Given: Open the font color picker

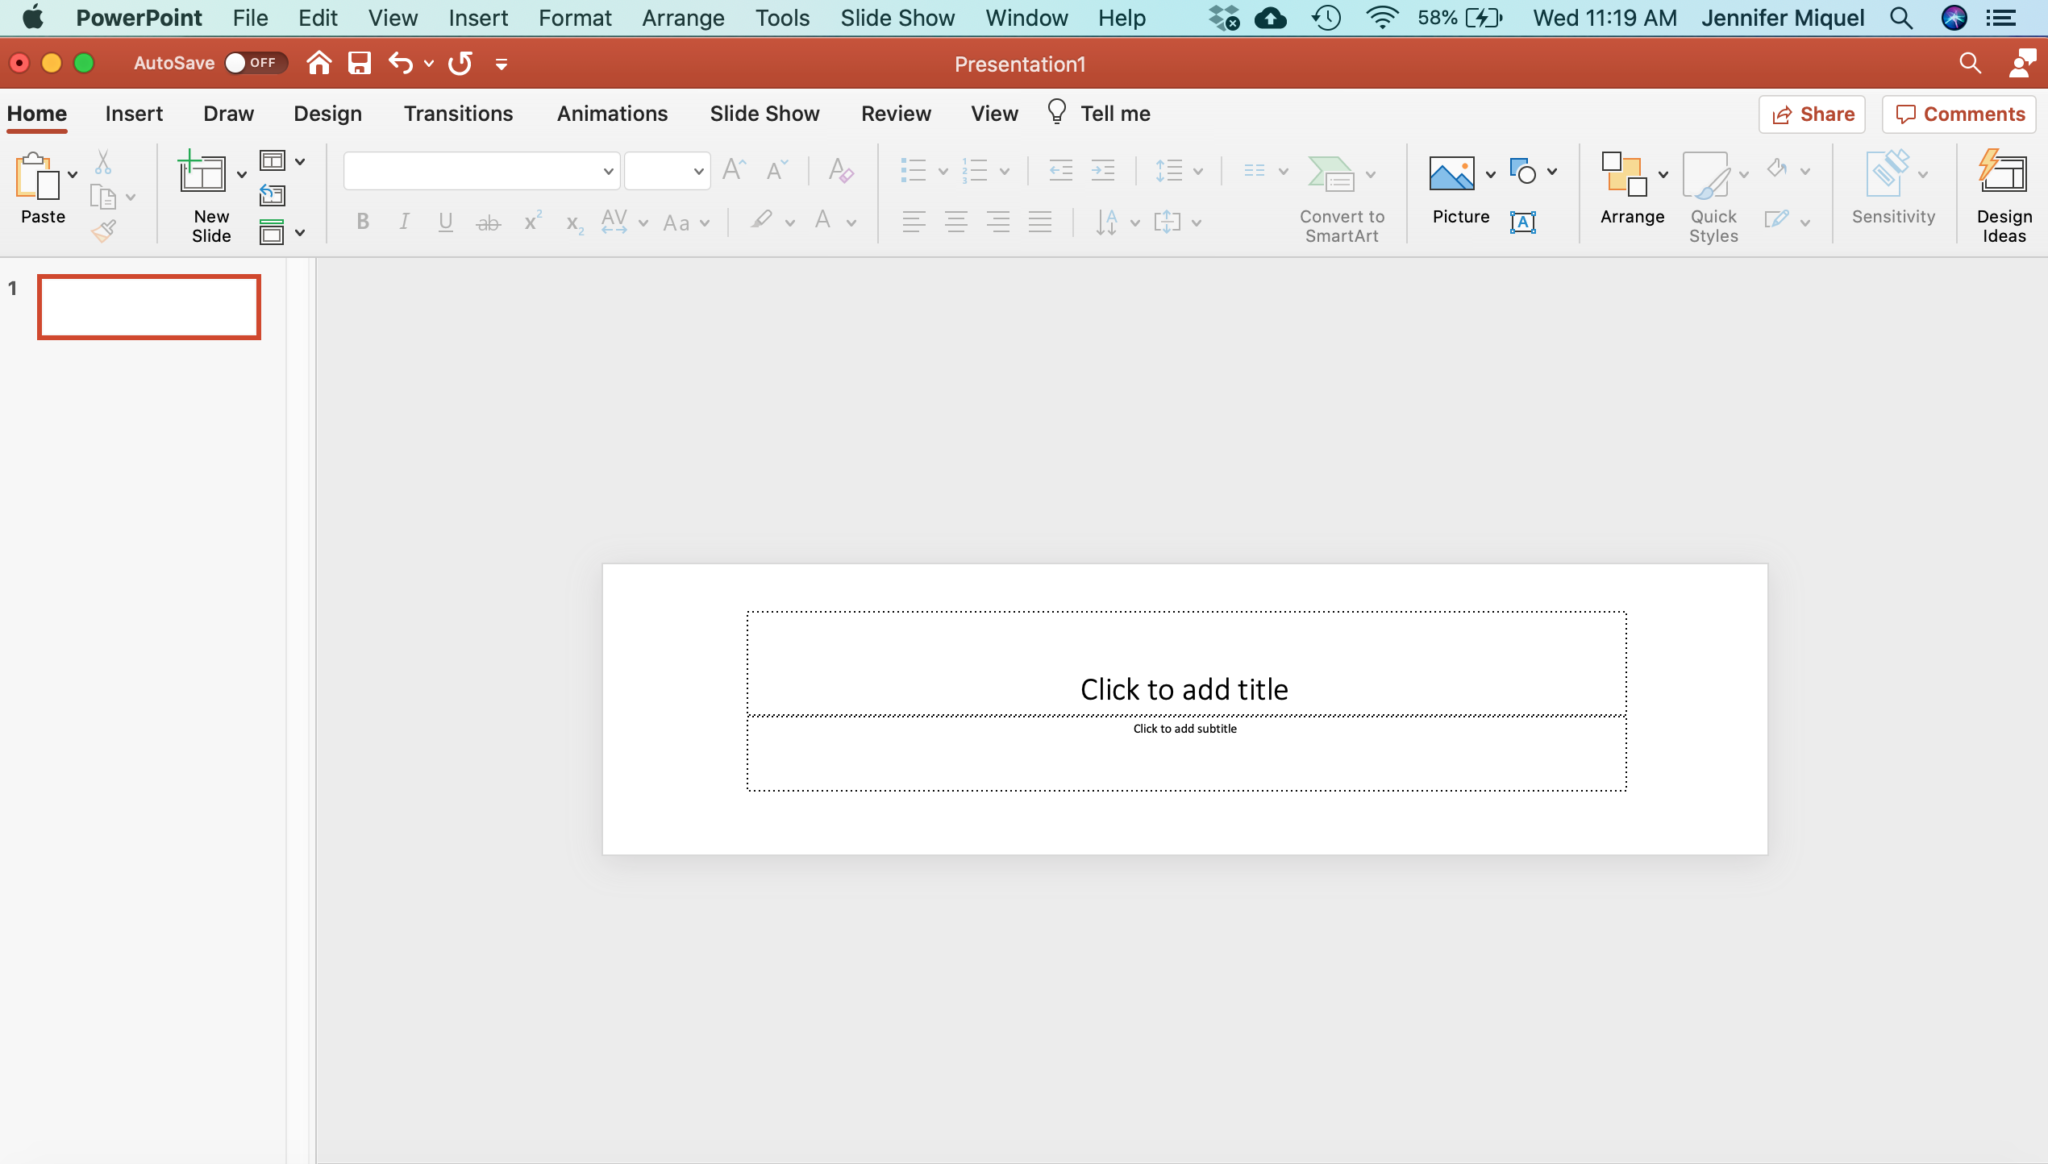Looking at the screenshot, I should click(x=850, y=222).
